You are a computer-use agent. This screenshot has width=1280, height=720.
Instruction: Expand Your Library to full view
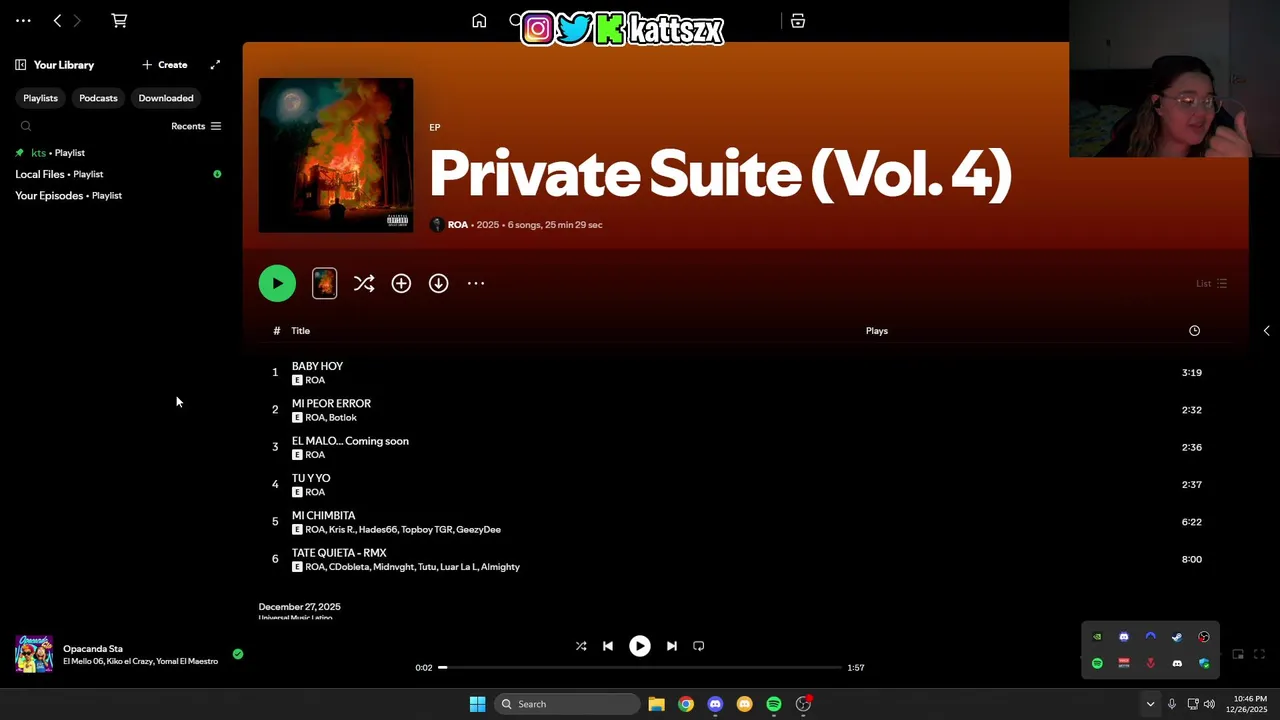point(215,65)
